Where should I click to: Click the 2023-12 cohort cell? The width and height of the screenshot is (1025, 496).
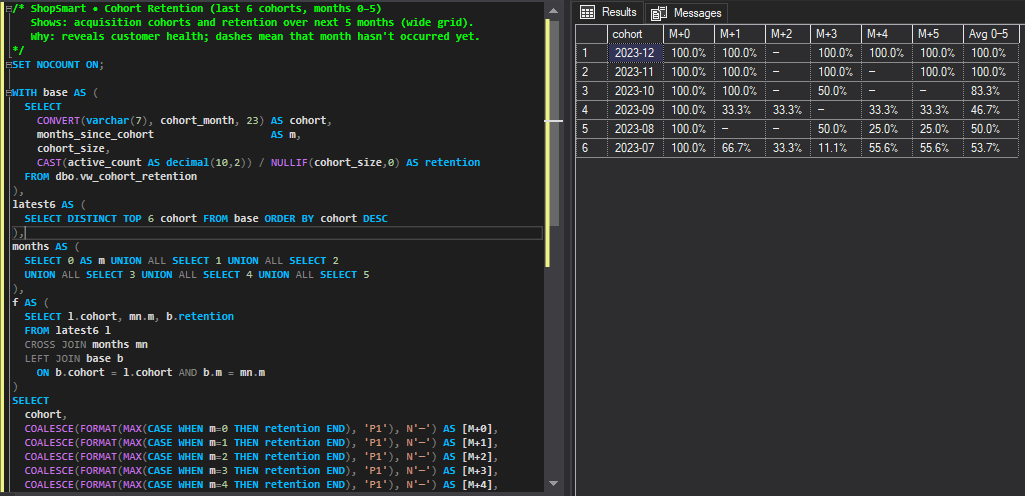coord(635,53)
